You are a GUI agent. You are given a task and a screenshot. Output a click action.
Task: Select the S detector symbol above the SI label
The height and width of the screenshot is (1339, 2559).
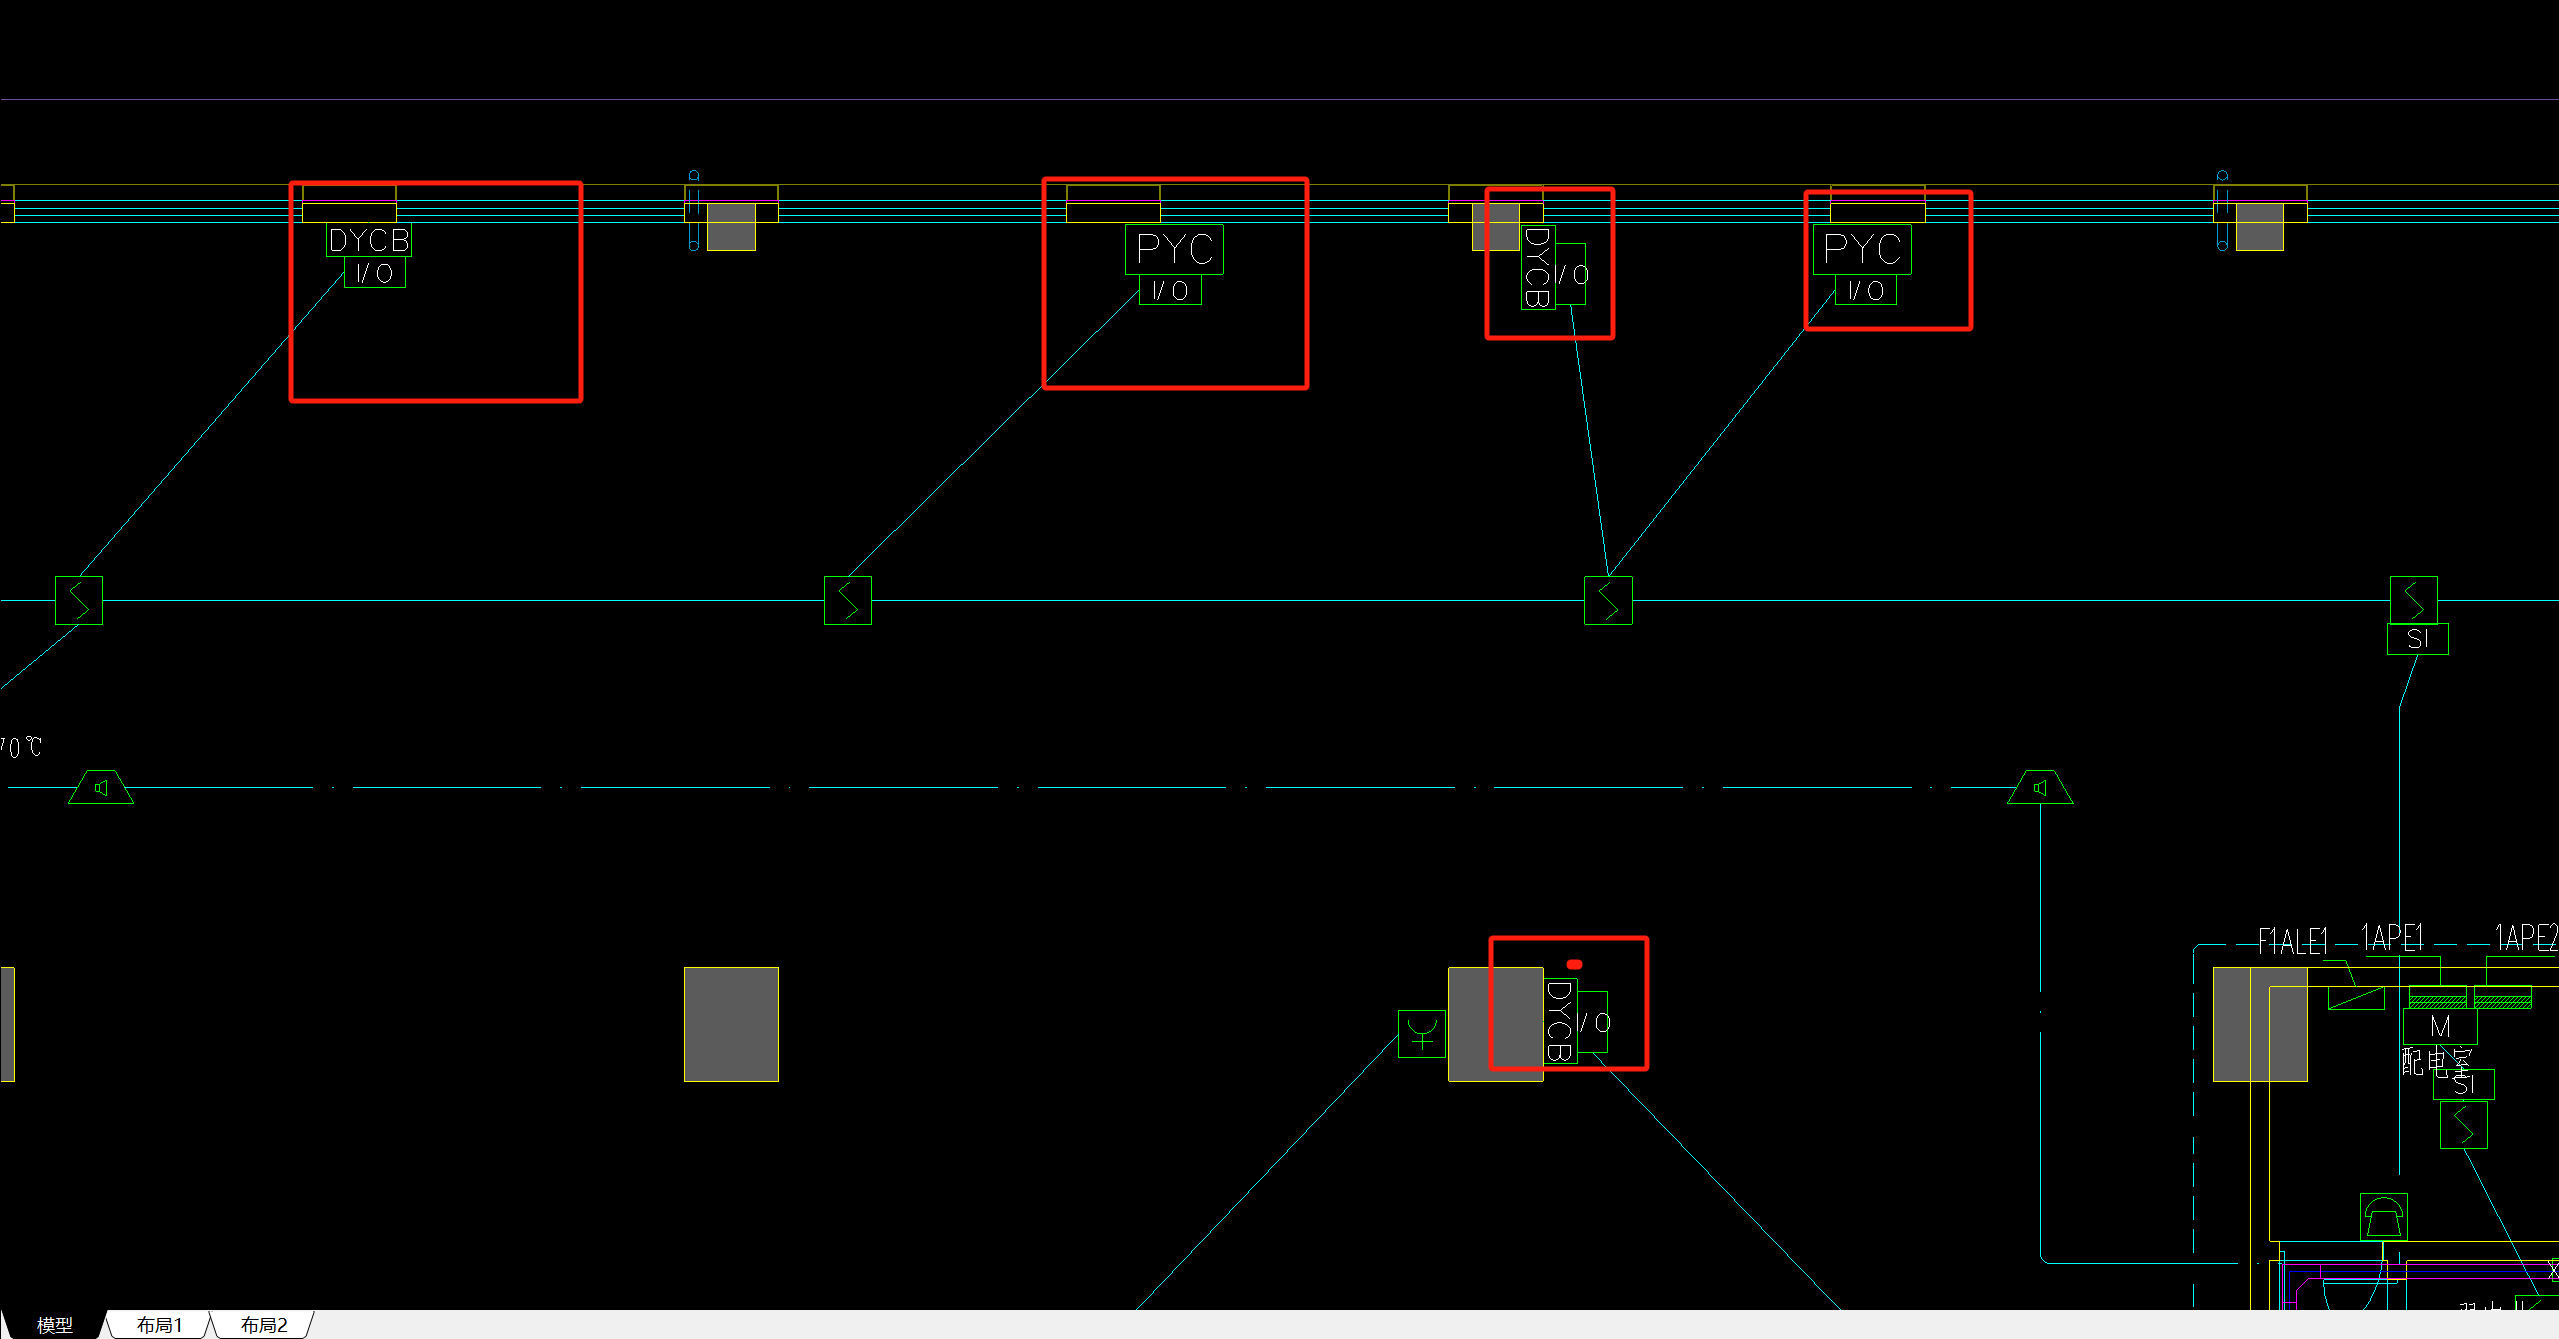[2414, 600]
